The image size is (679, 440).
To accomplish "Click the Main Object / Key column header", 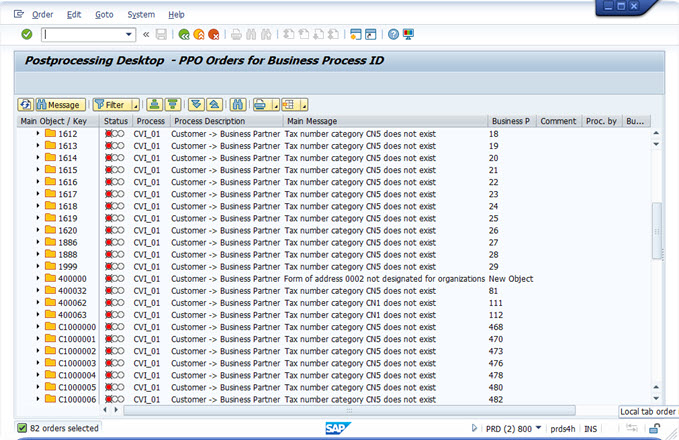I will (58, 121).
